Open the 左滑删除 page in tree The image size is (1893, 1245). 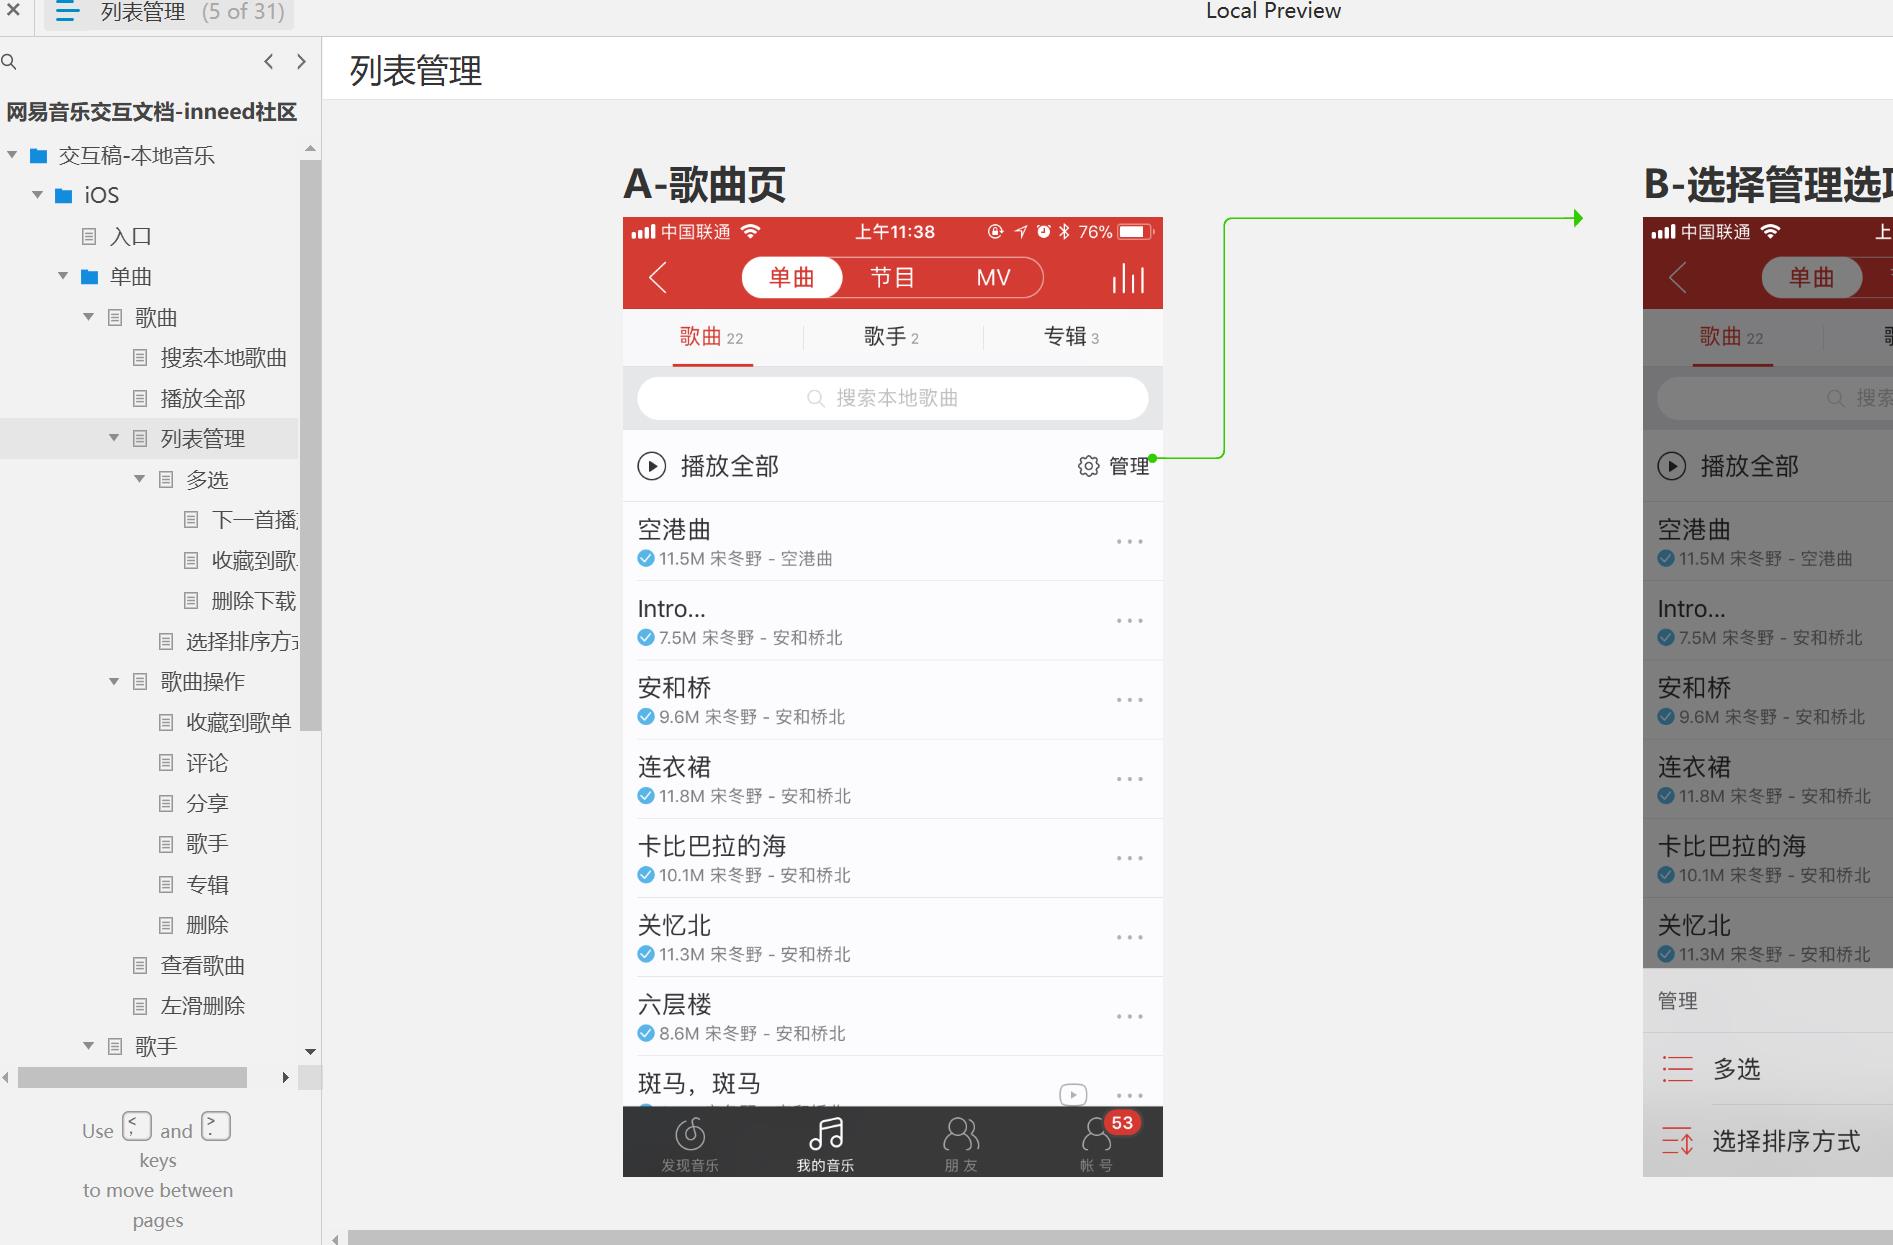tap(203, 1006)
